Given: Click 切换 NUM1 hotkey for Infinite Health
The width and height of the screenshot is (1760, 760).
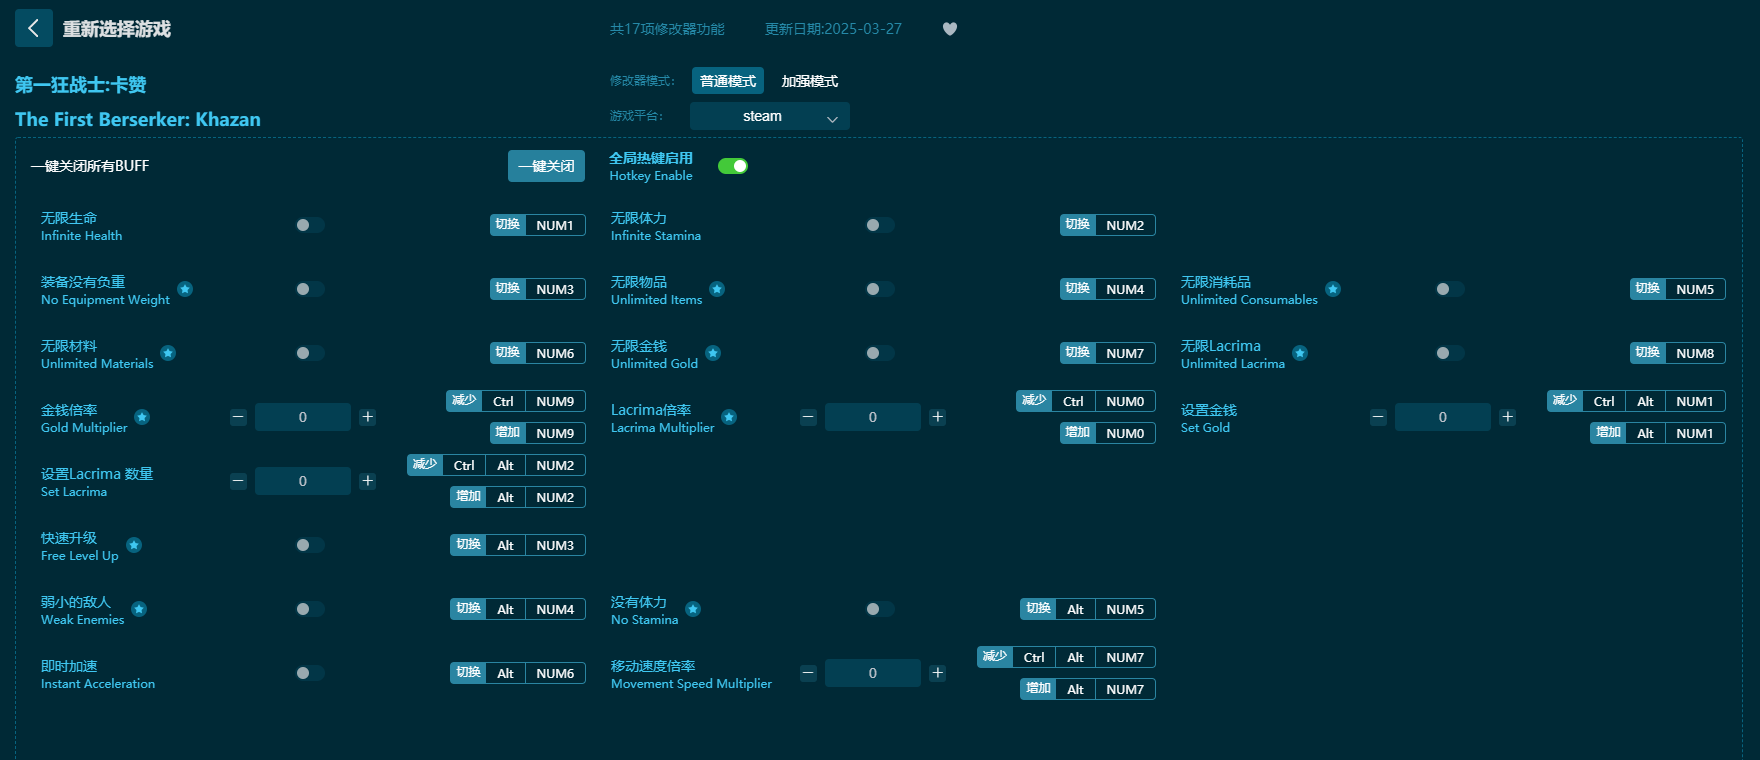Looking at the screenshot, I should pos(538,225).
